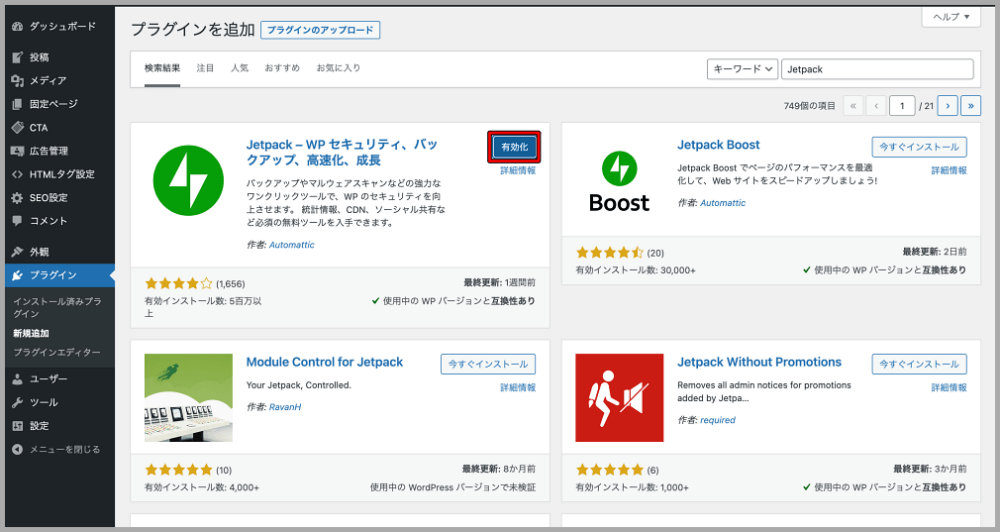Install Jetpack Without Promotions now
1000x532 pixels.
pos(919,364)
